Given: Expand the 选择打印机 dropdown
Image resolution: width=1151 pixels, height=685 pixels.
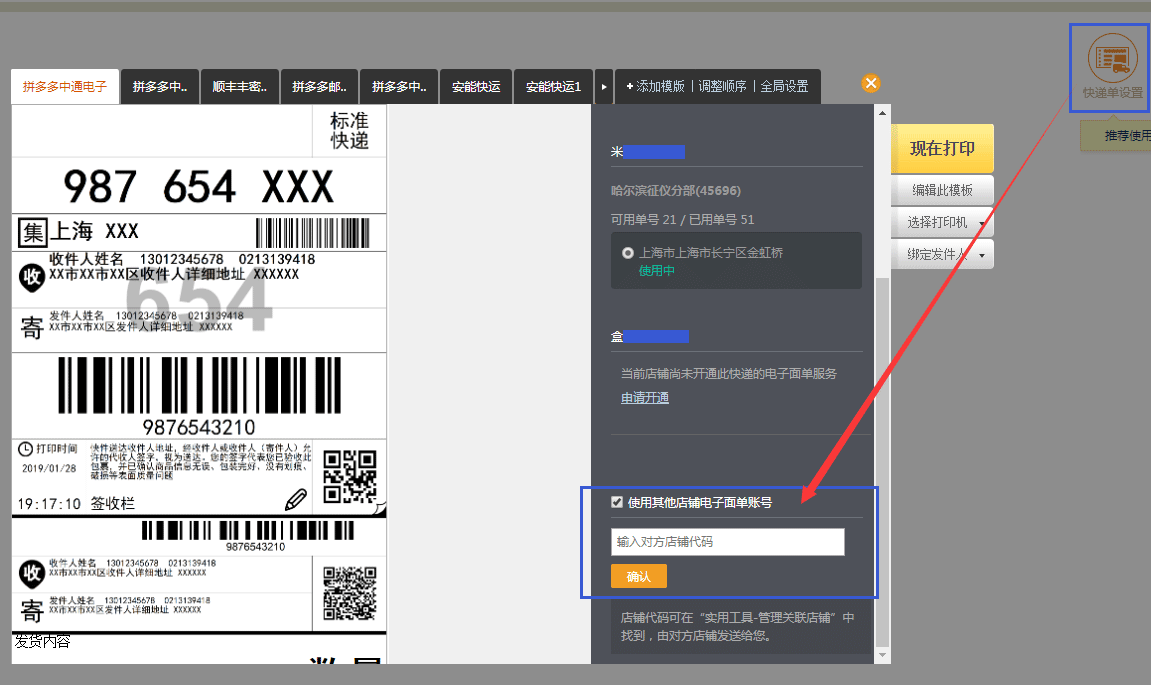Looking at the screenshot, I should [942, 222].
